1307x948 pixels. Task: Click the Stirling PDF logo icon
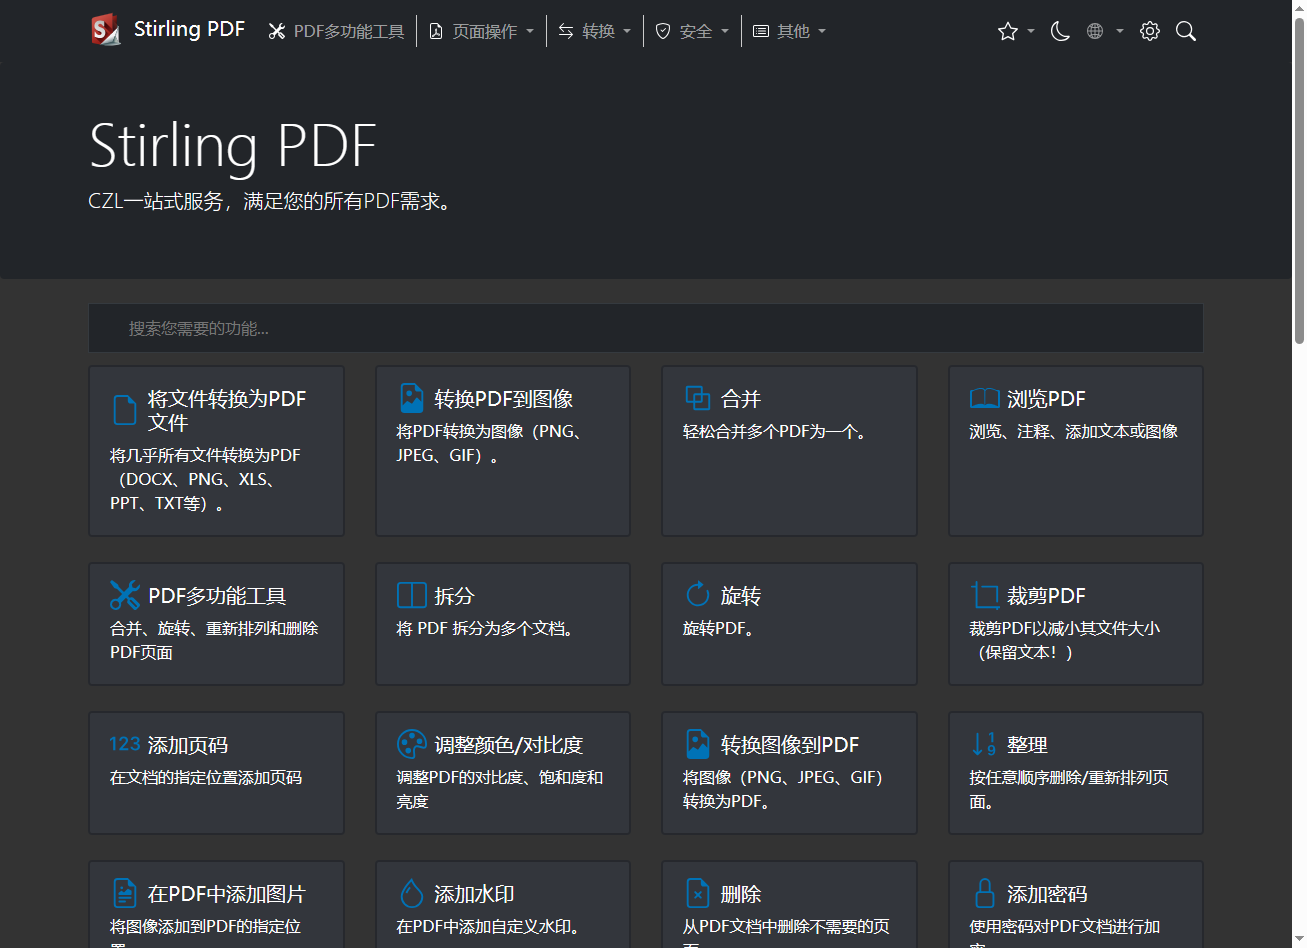pyautogui.click(x=105, y=30)
